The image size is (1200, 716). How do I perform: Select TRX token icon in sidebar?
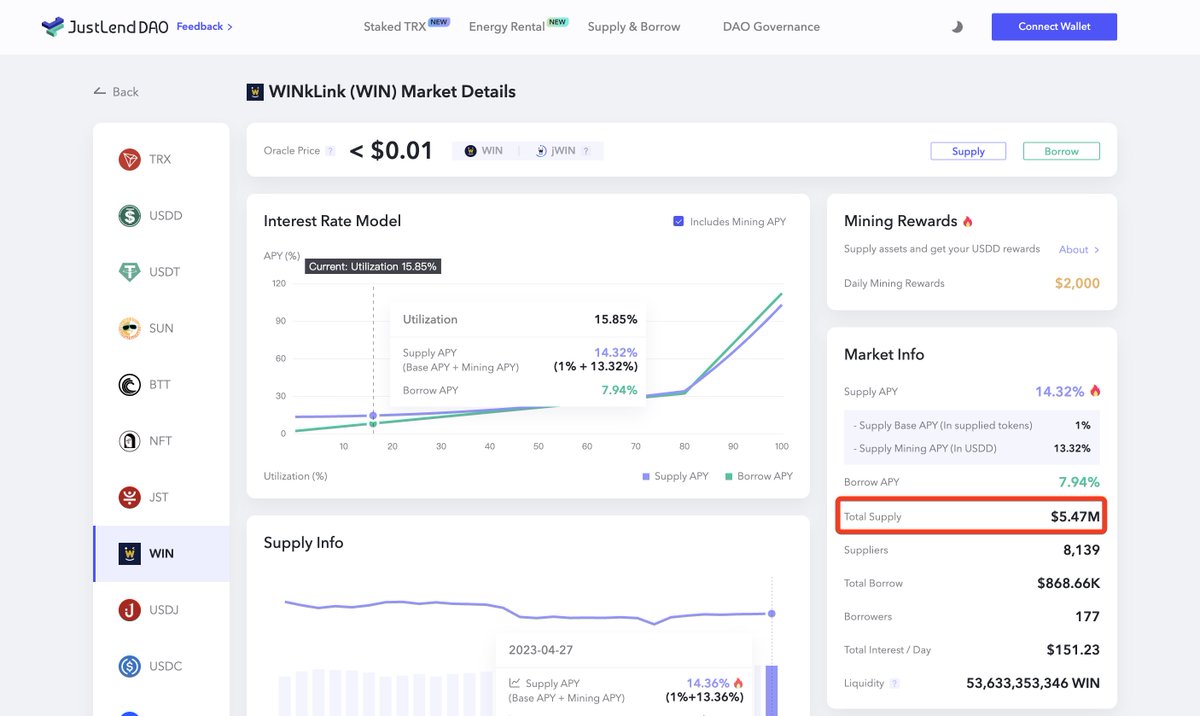130,160
